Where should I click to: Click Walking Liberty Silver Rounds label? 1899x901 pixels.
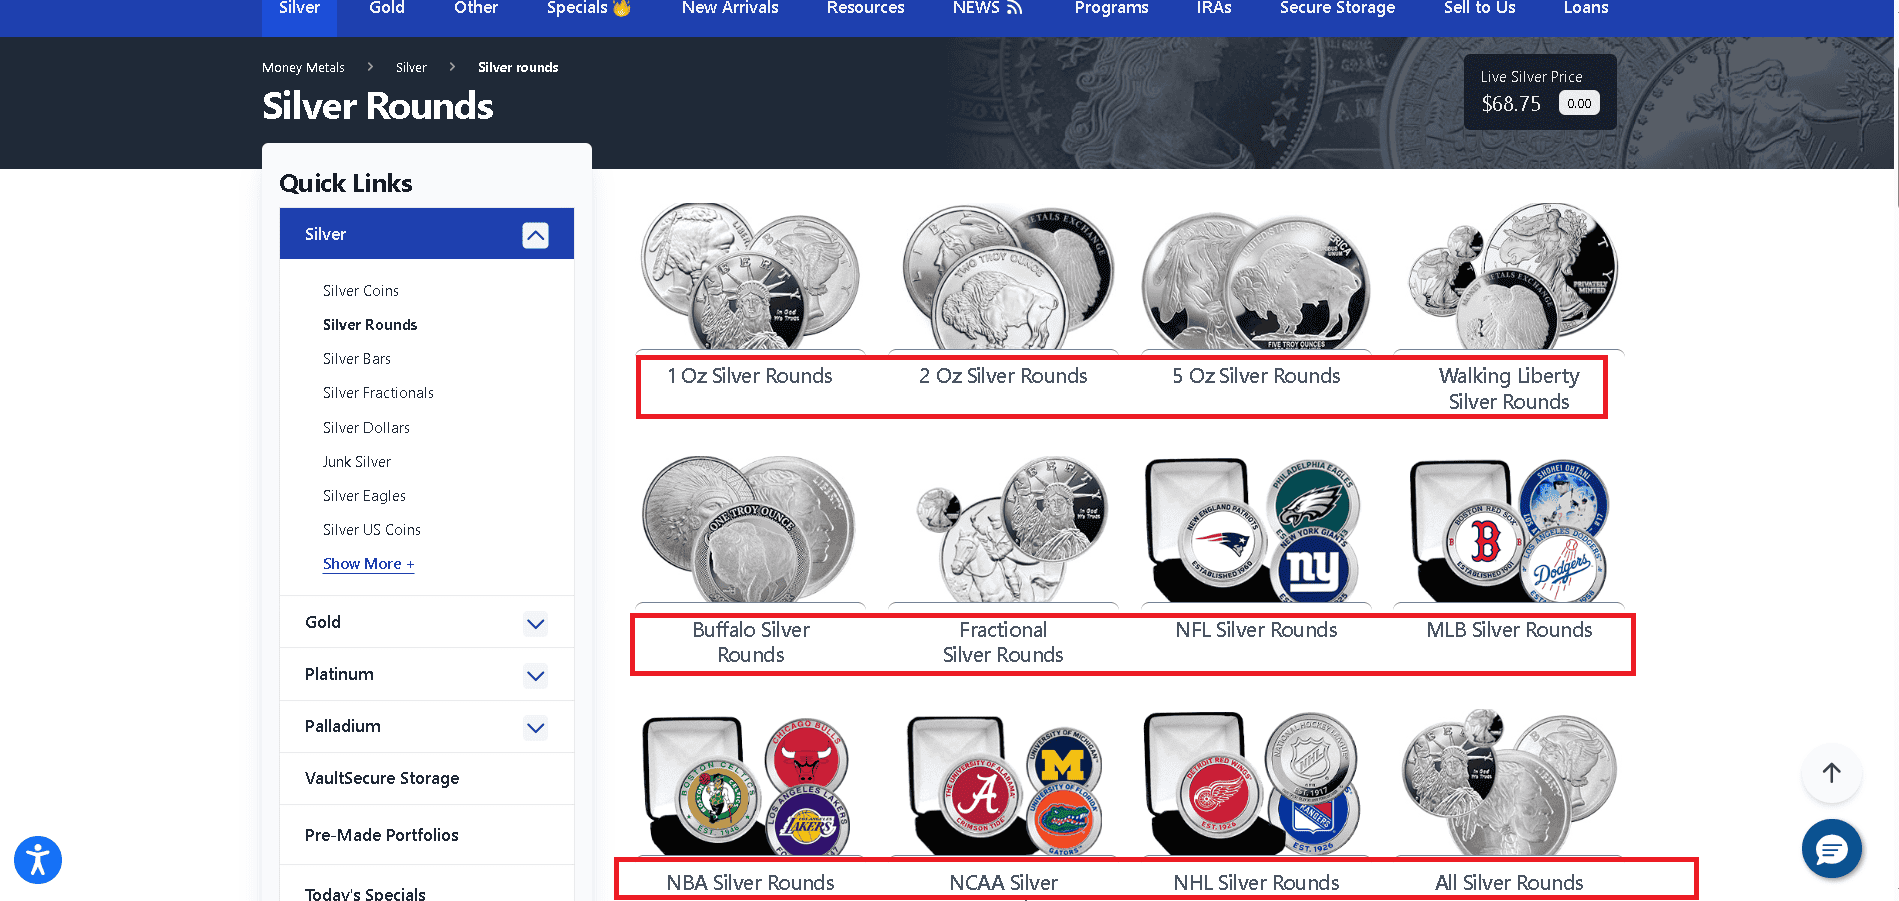(x=1509, y=389)
